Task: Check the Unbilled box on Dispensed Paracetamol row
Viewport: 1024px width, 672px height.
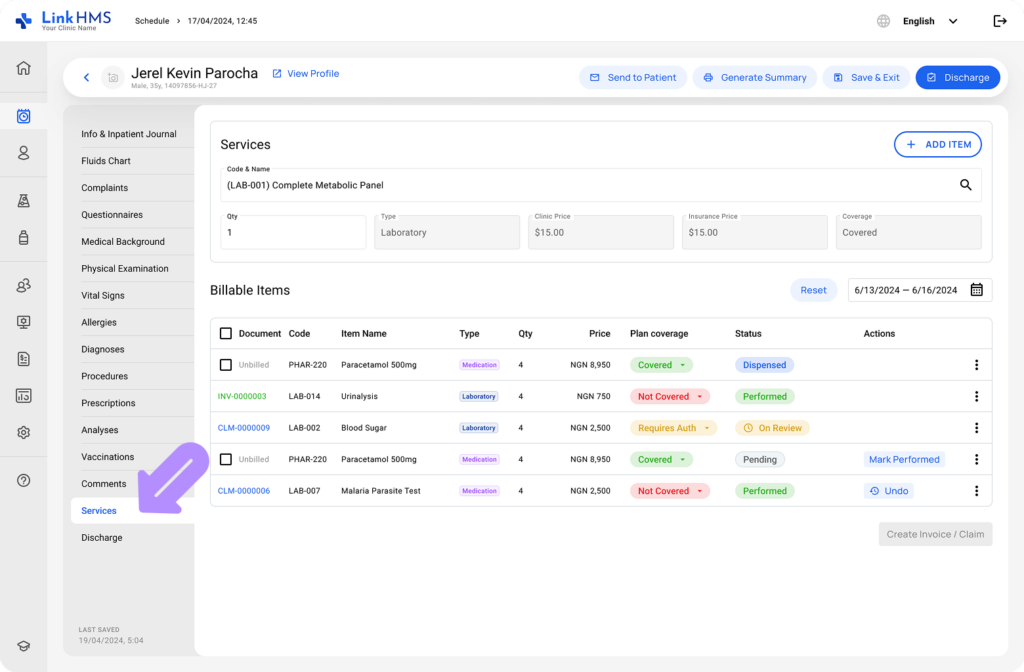Action: [x=225, y=365]
